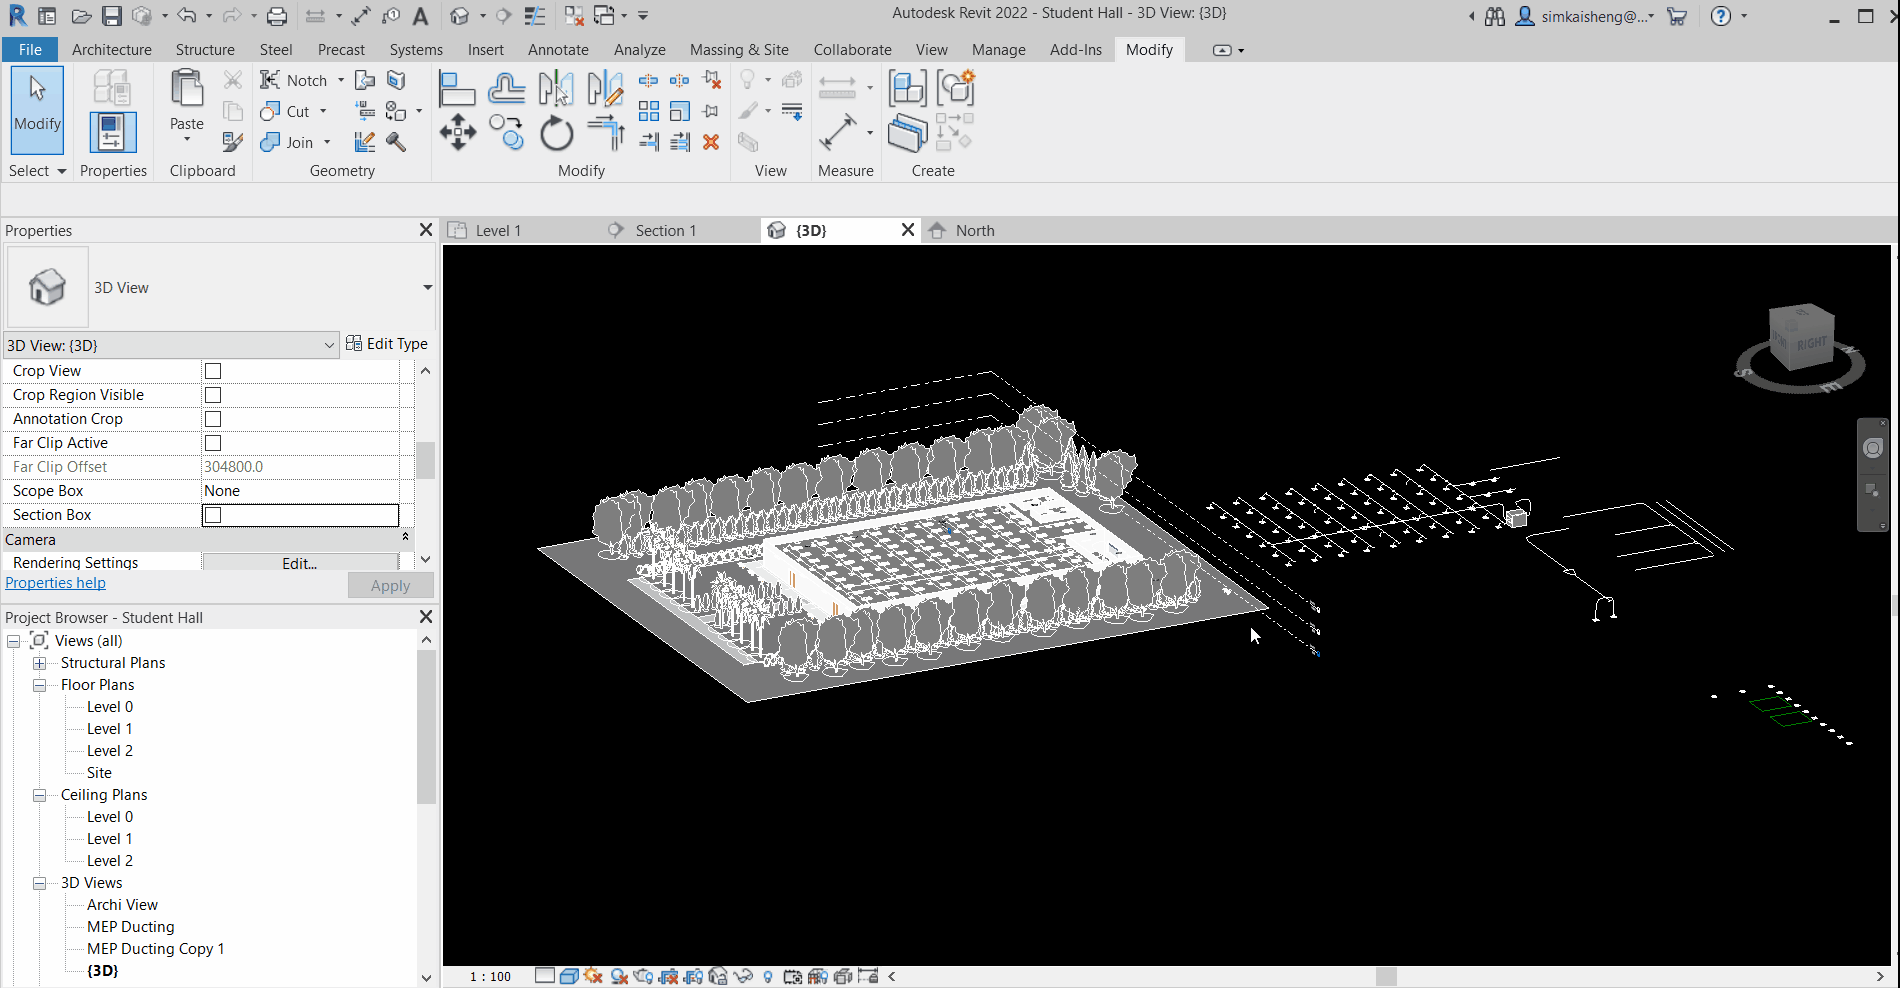Select Mirror - Pick Axis tool
1900x988 pixels.
[556, 88]
